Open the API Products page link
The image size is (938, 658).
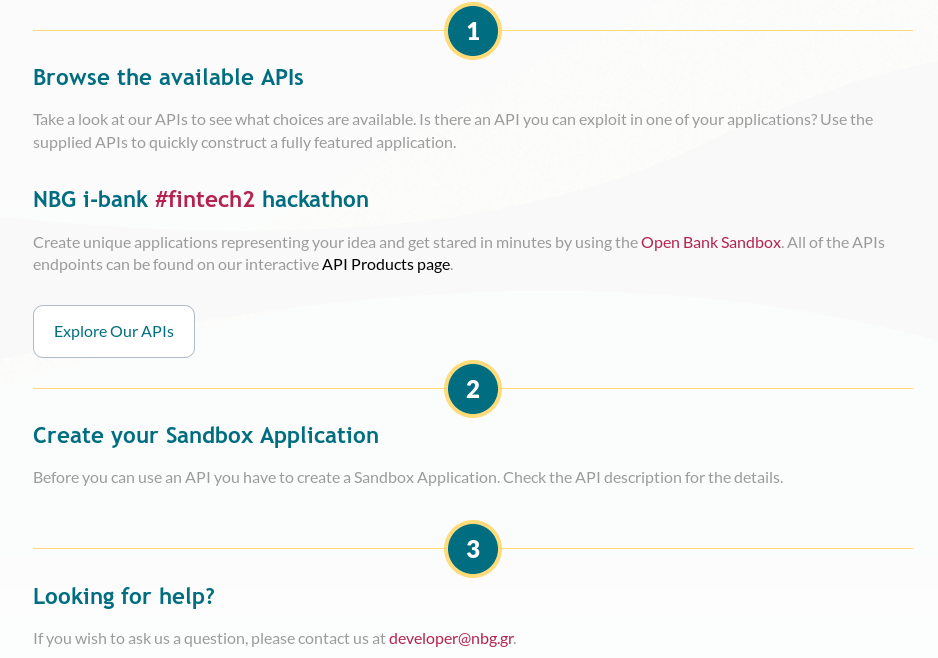click(x=386, y=264)
